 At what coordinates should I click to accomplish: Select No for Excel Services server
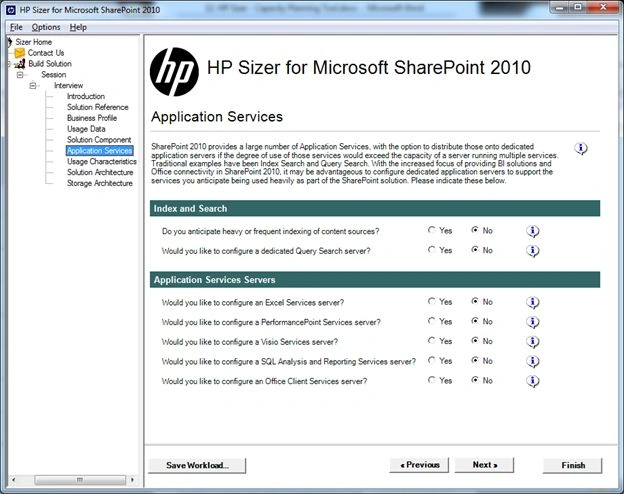pyautogui.click(x=475, y=301)
